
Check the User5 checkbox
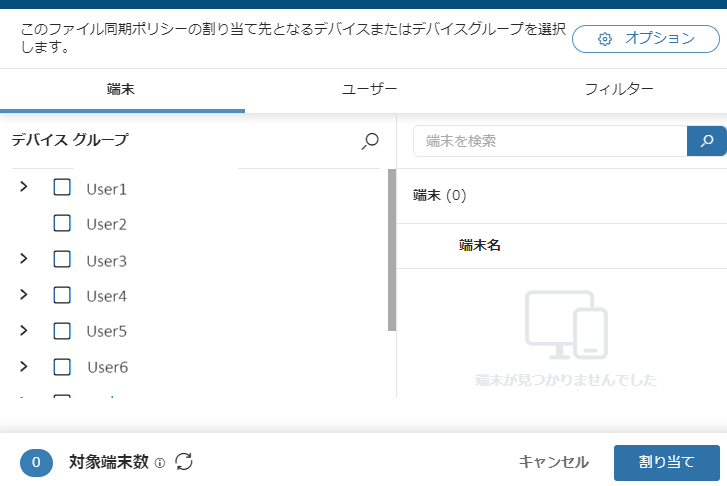tap(62, 331)
